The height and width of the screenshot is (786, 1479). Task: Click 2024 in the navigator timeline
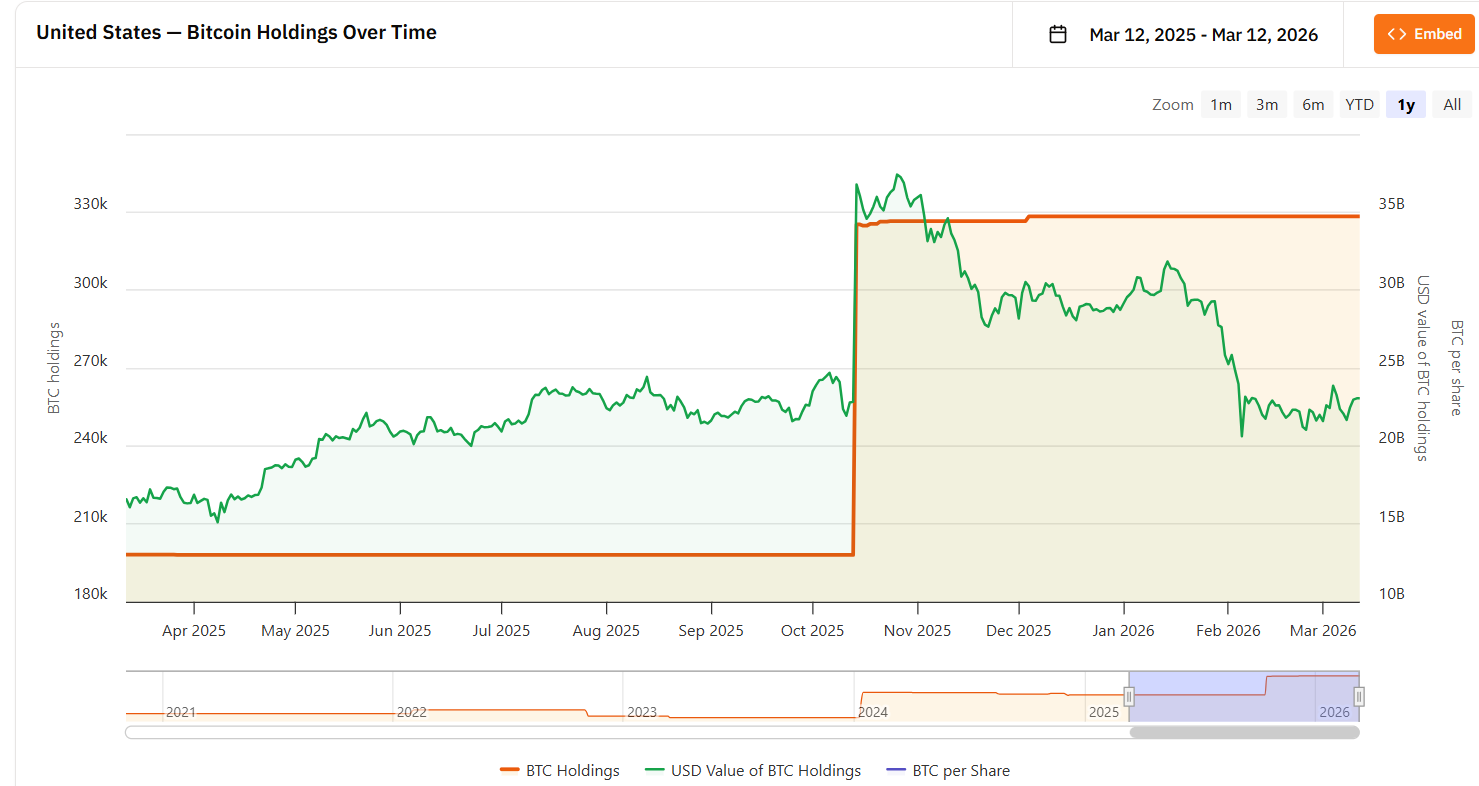[873, 713]
